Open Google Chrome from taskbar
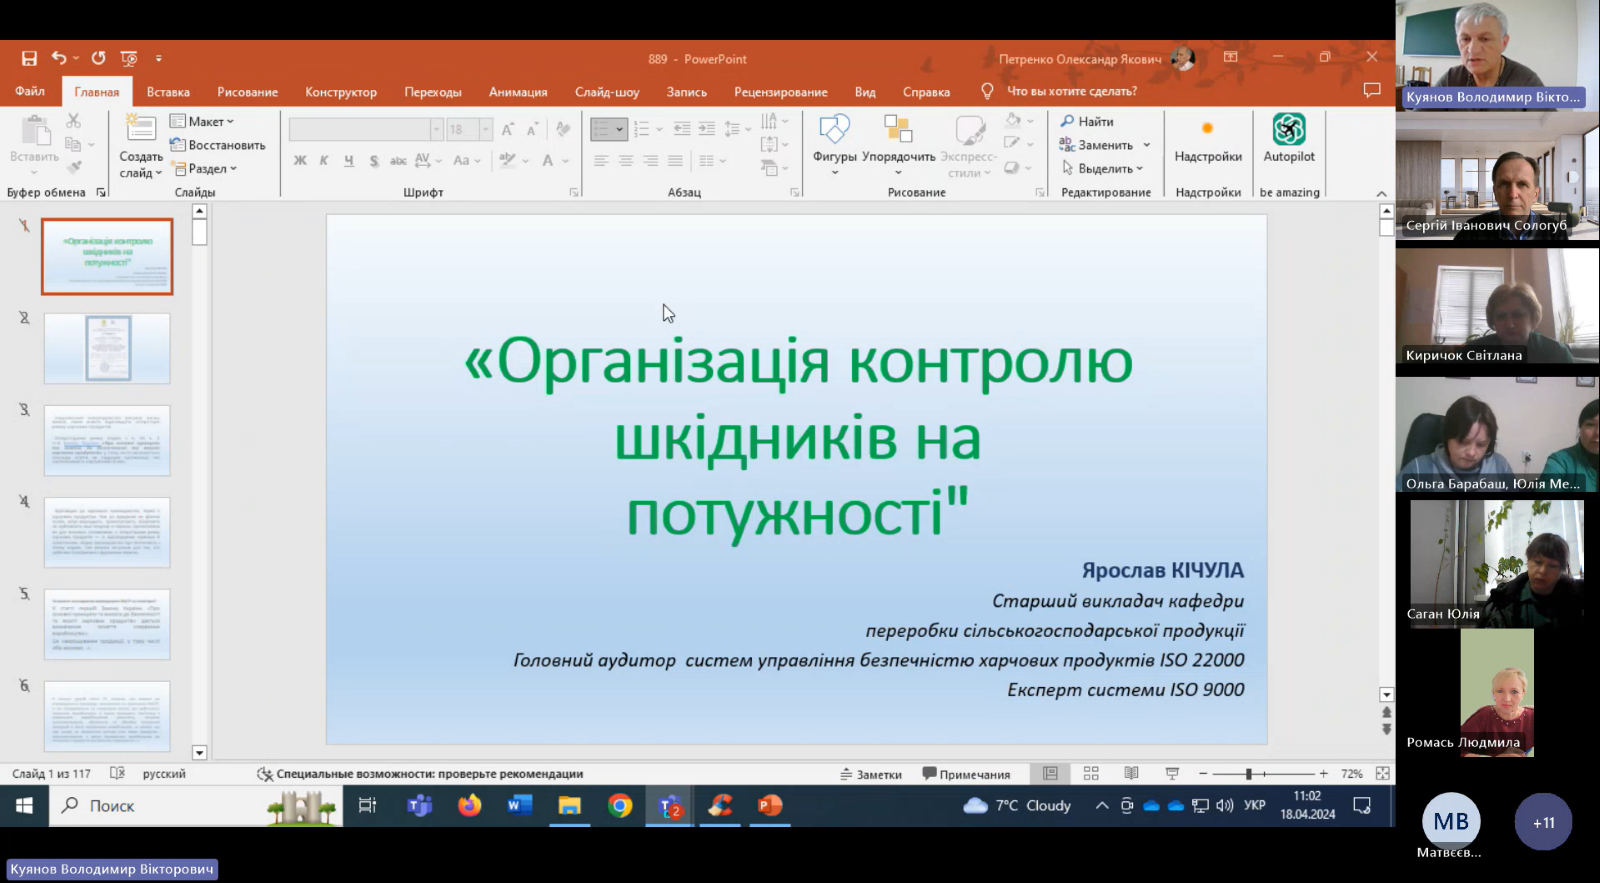1600x883 pixels. 620,806
